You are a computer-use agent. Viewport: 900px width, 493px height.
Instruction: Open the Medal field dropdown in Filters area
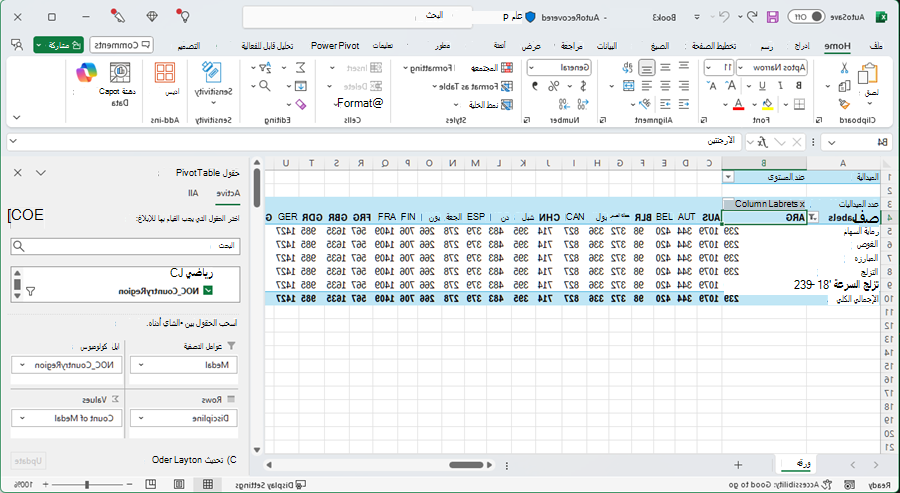(141, 365)
